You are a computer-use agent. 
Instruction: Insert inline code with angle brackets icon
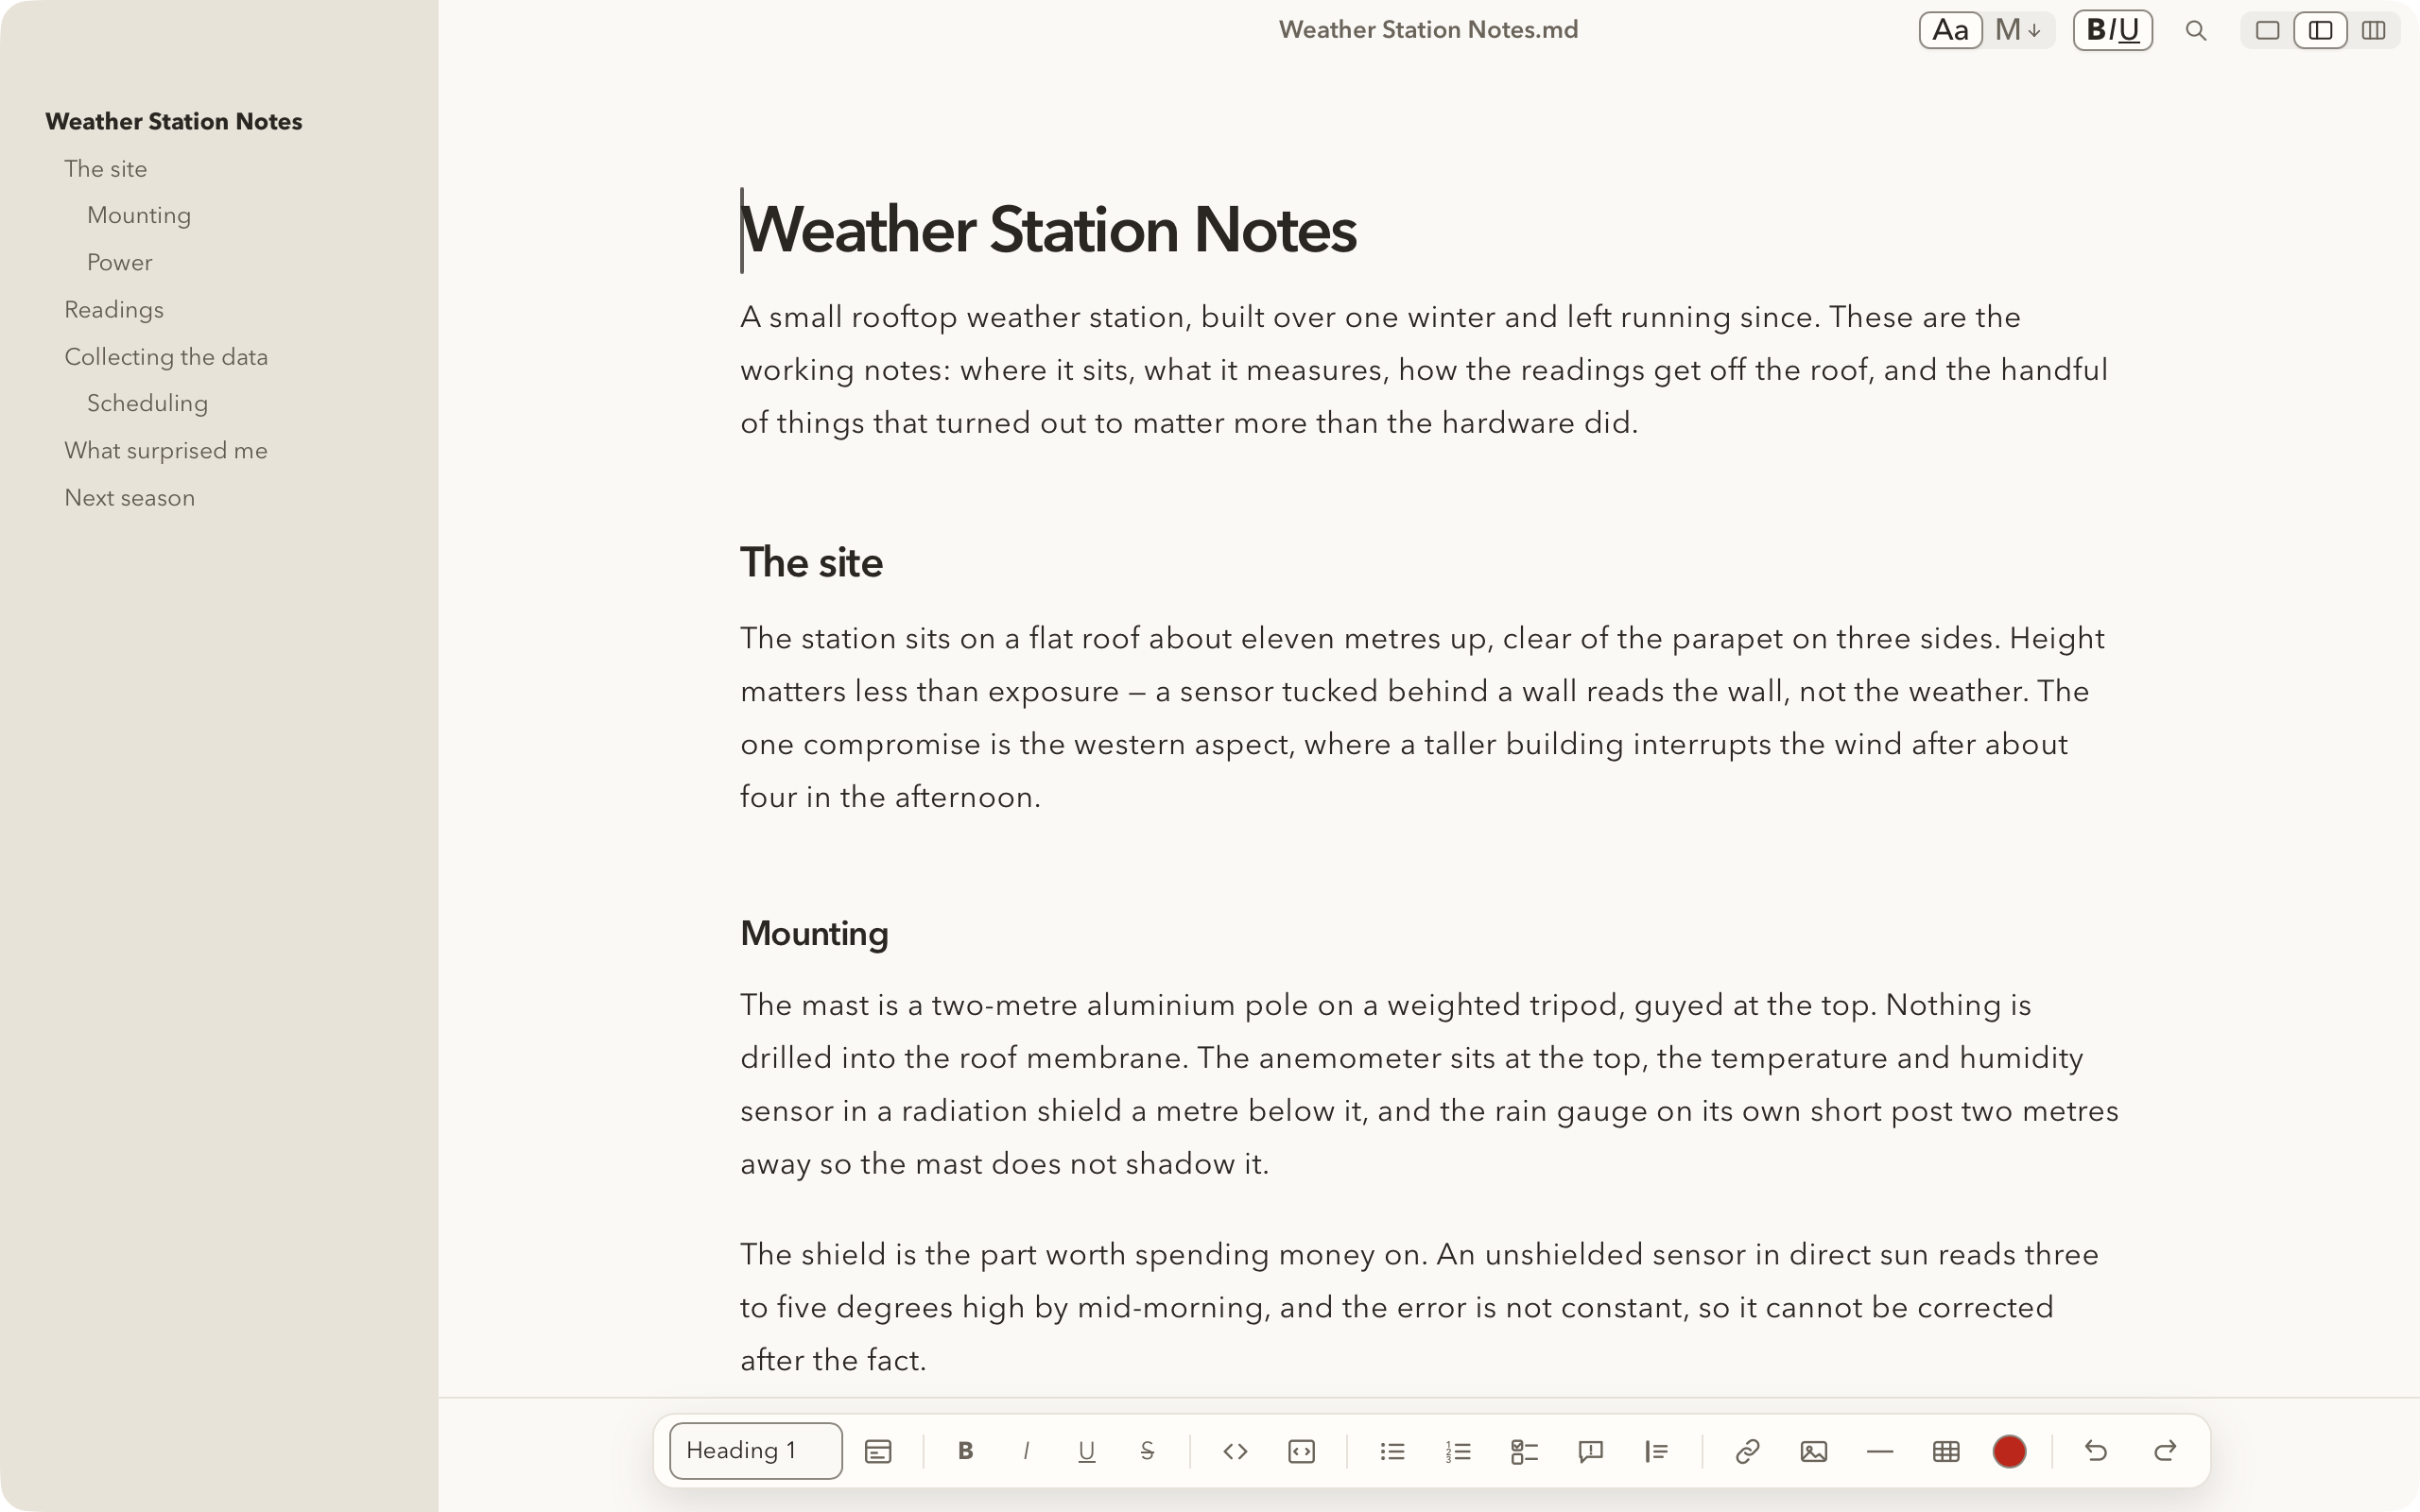[x=1235, y=1451]
